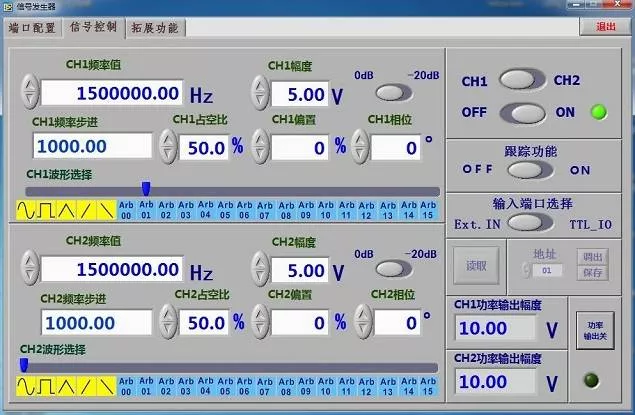Choose CH1 arbitrary waveform Arb 15
The image size is (635, 415).
coord(428,210)
